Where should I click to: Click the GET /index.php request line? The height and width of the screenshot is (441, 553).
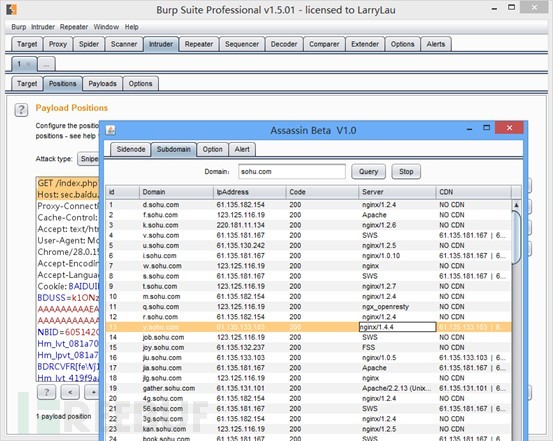(67, 183)
